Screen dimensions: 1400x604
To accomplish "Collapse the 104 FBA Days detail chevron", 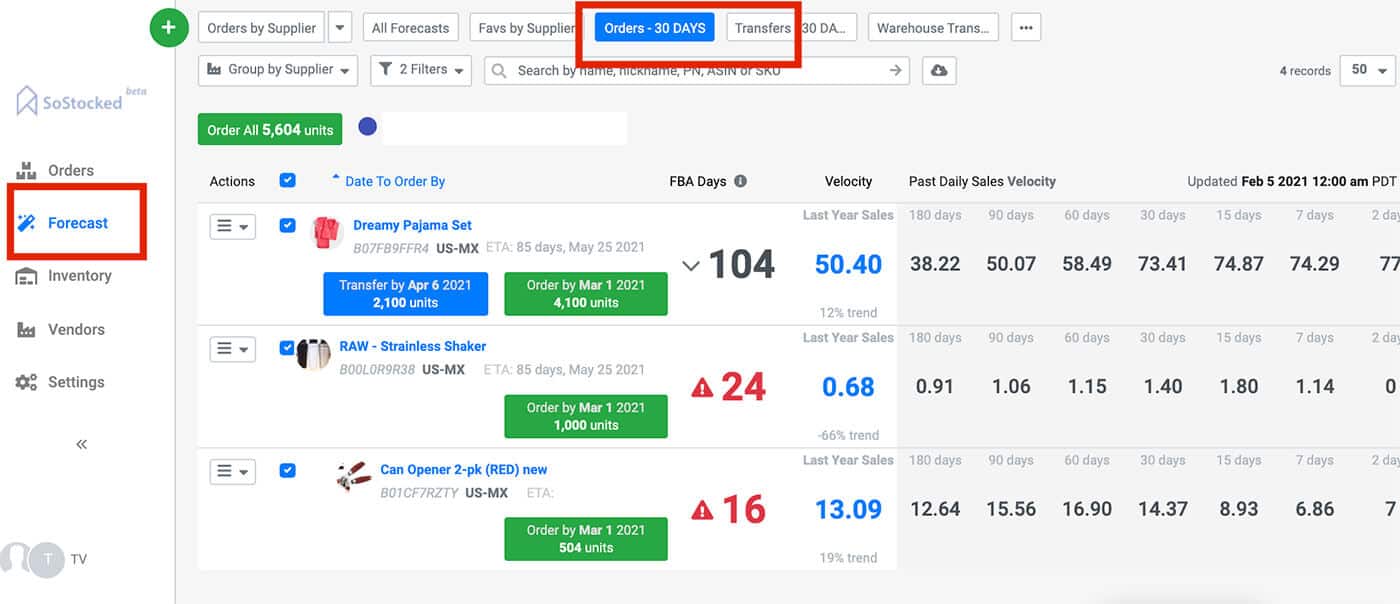I will click(x=690, y=266).
